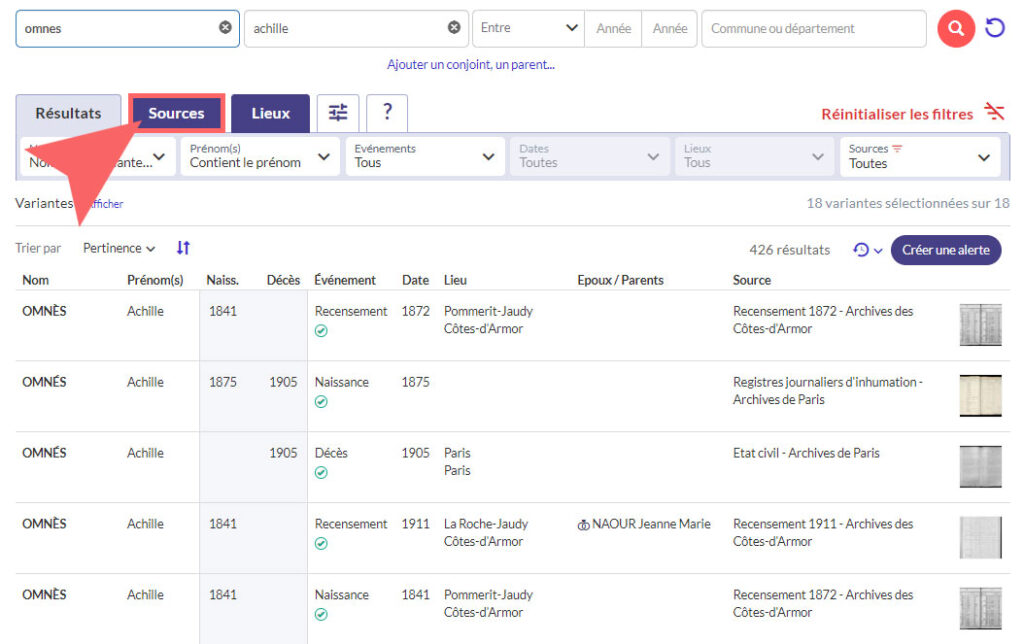Open the Evénements 'Tous' filter dropdown
This screenshot has width=1024, height=644.
[424, 157]
